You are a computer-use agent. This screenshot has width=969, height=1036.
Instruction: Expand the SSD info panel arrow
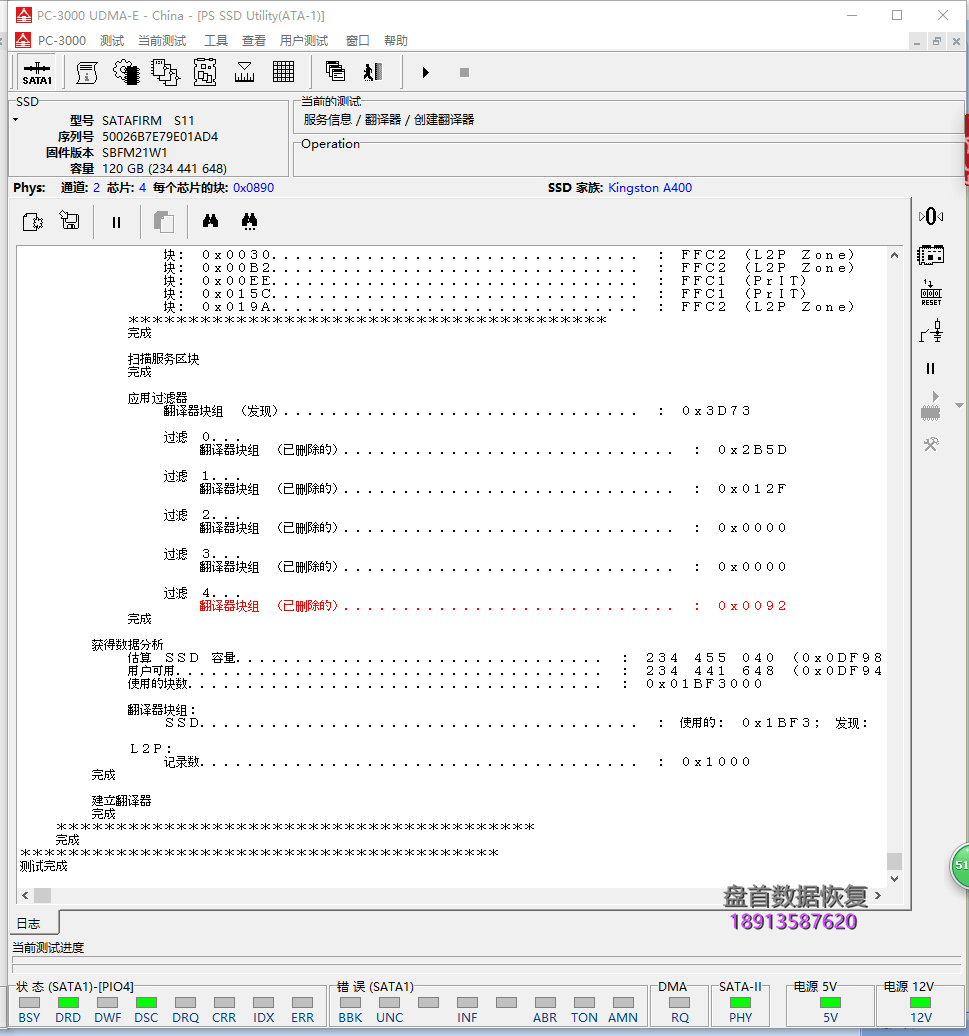(16, 120)
